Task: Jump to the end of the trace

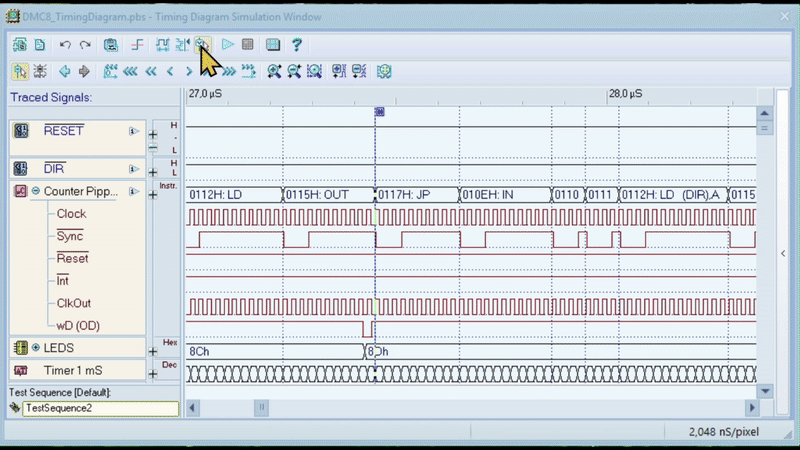Action: point(248,71)
